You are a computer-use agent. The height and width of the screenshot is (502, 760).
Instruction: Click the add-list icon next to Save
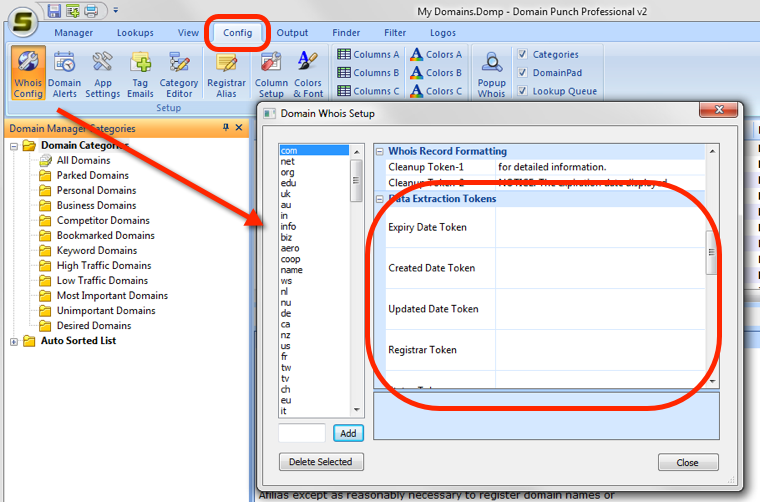tap(73, 10)
